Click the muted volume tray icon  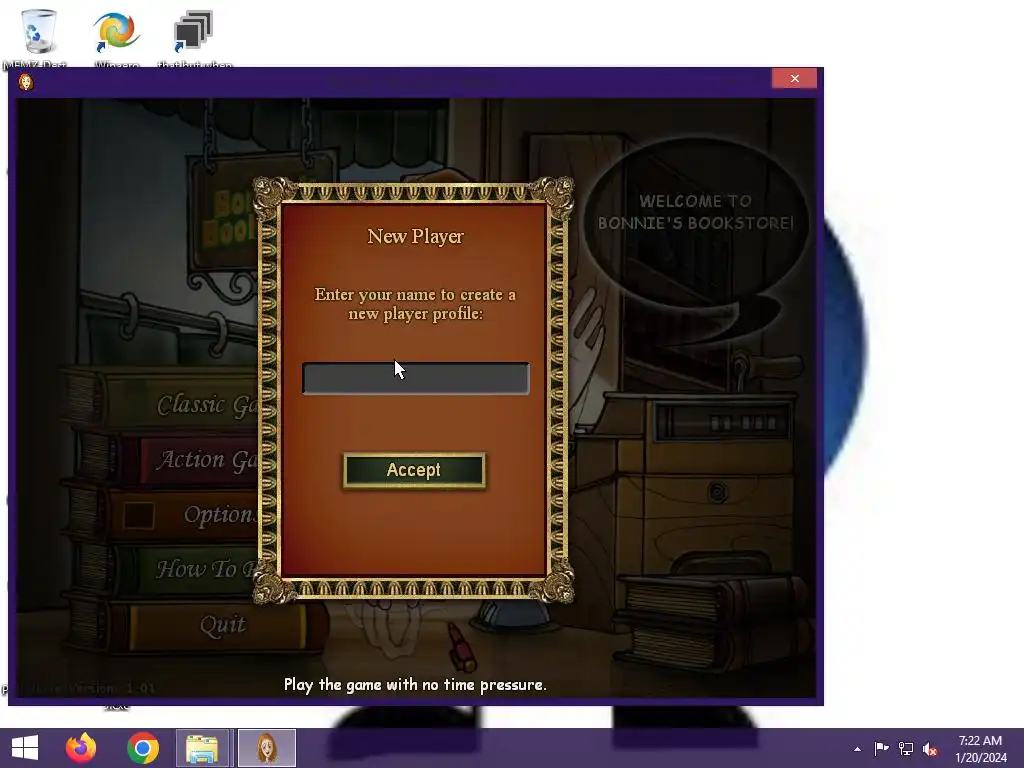click(x=930, y=749)
